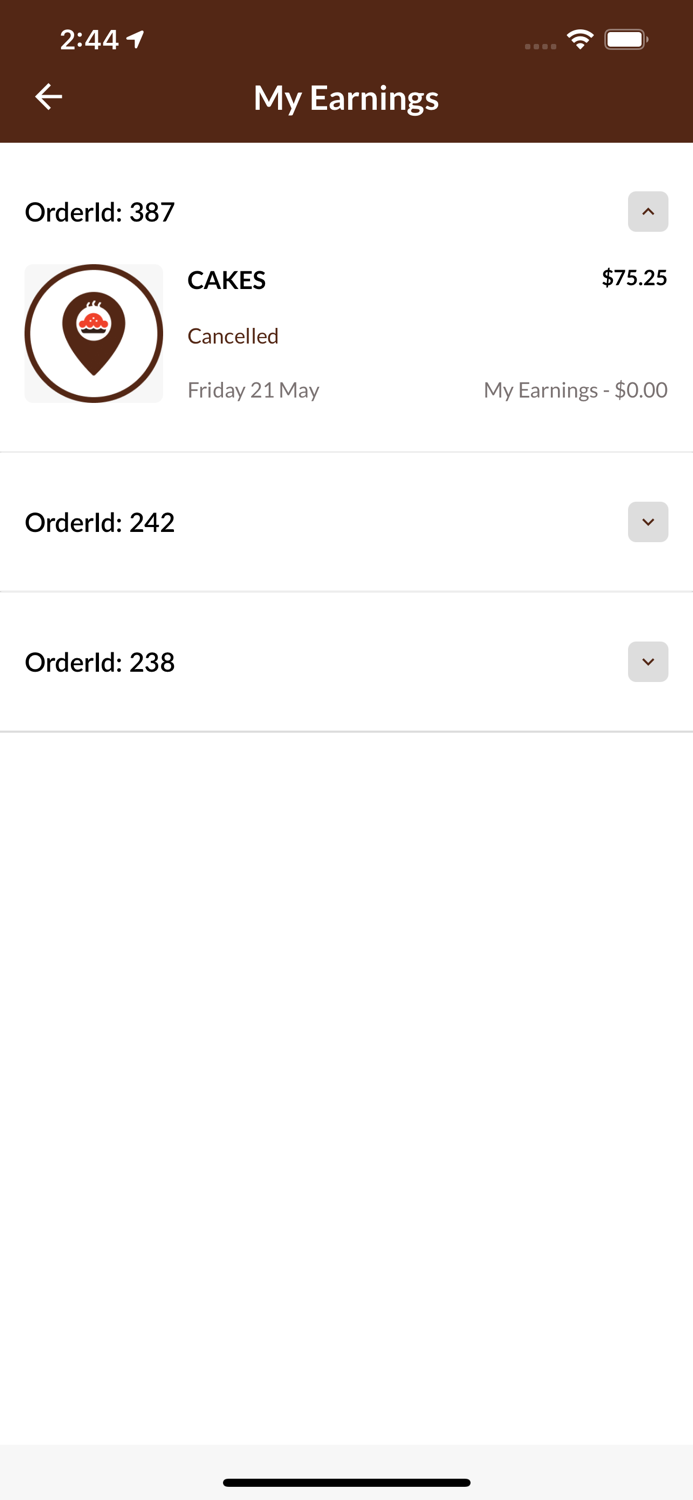The height and width of the screenshot is (1500, 693).
Task: Collapse the OrderId 387 section
Action: [648, 212]
